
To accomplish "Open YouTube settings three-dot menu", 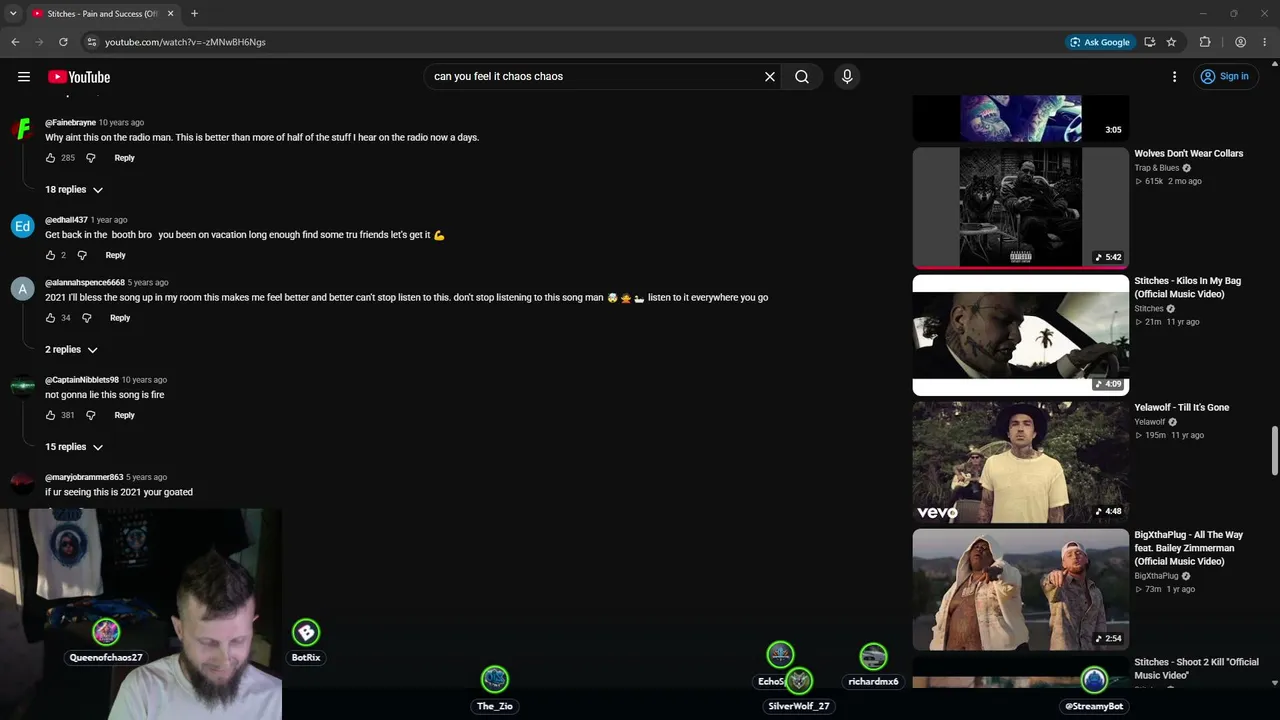I will coord(1175,77).
